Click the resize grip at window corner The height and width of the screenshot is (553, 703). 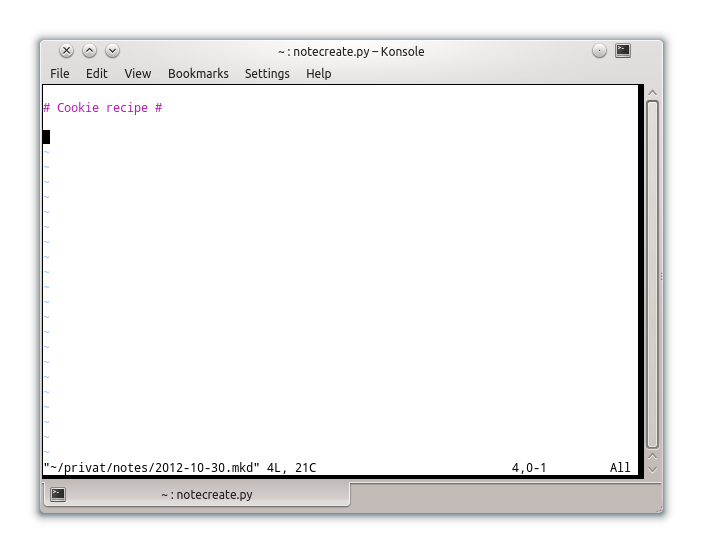(x=659, y=509)
